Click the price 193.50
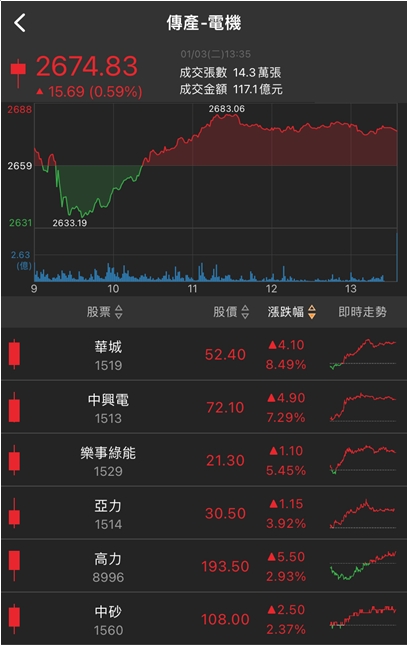407x645 pixels. click(226, 566)
